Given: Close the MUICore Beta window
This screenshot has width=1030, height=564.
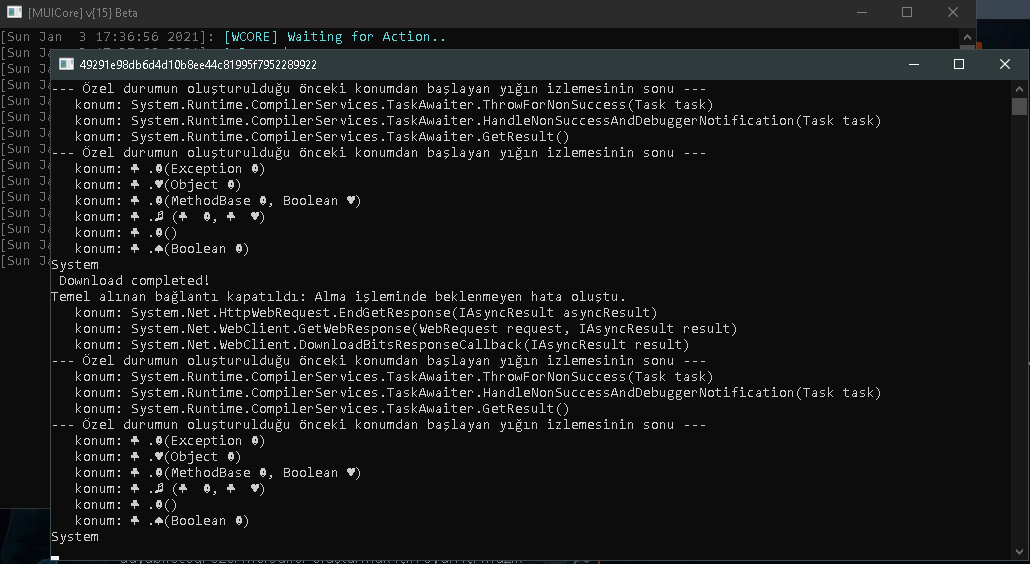Looking at the screenshot, I should pos(952,12).
